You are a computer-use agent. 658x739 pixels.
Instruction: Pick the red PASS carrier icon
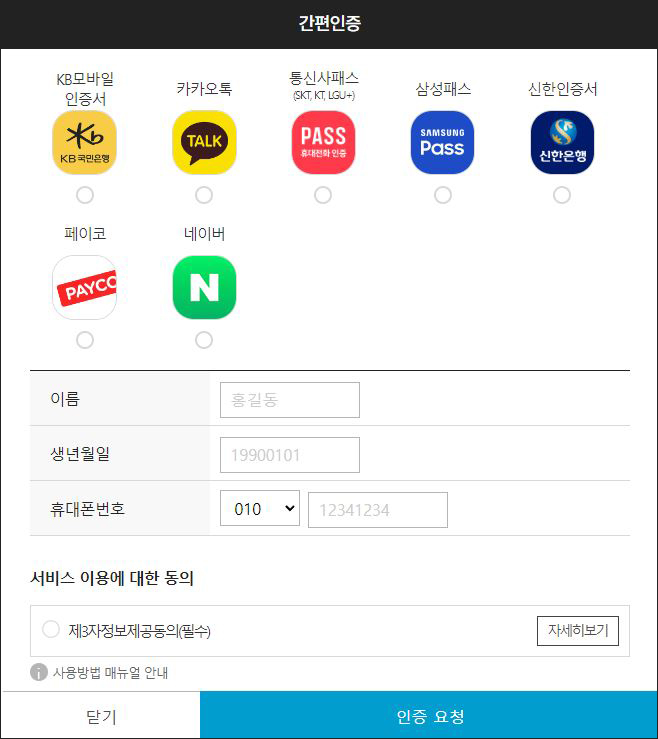pos(323,142)
